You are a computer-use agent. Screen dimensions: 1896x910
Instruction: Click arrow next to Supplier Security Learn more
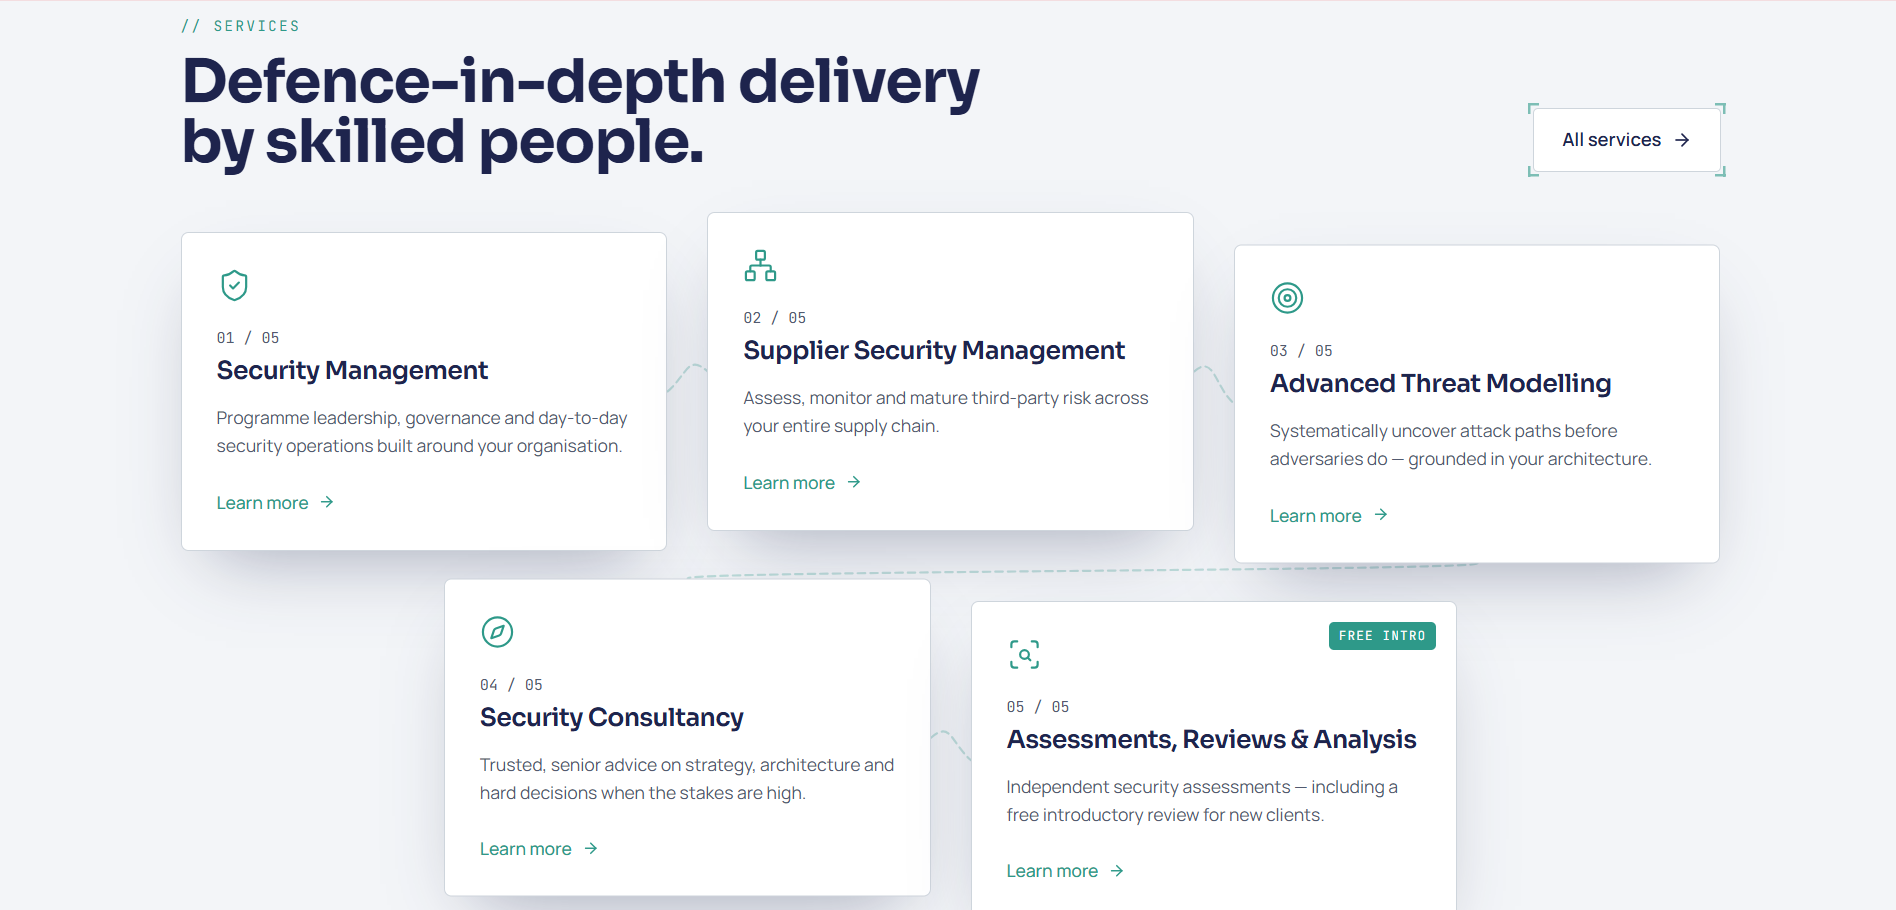tap(854, 482)
